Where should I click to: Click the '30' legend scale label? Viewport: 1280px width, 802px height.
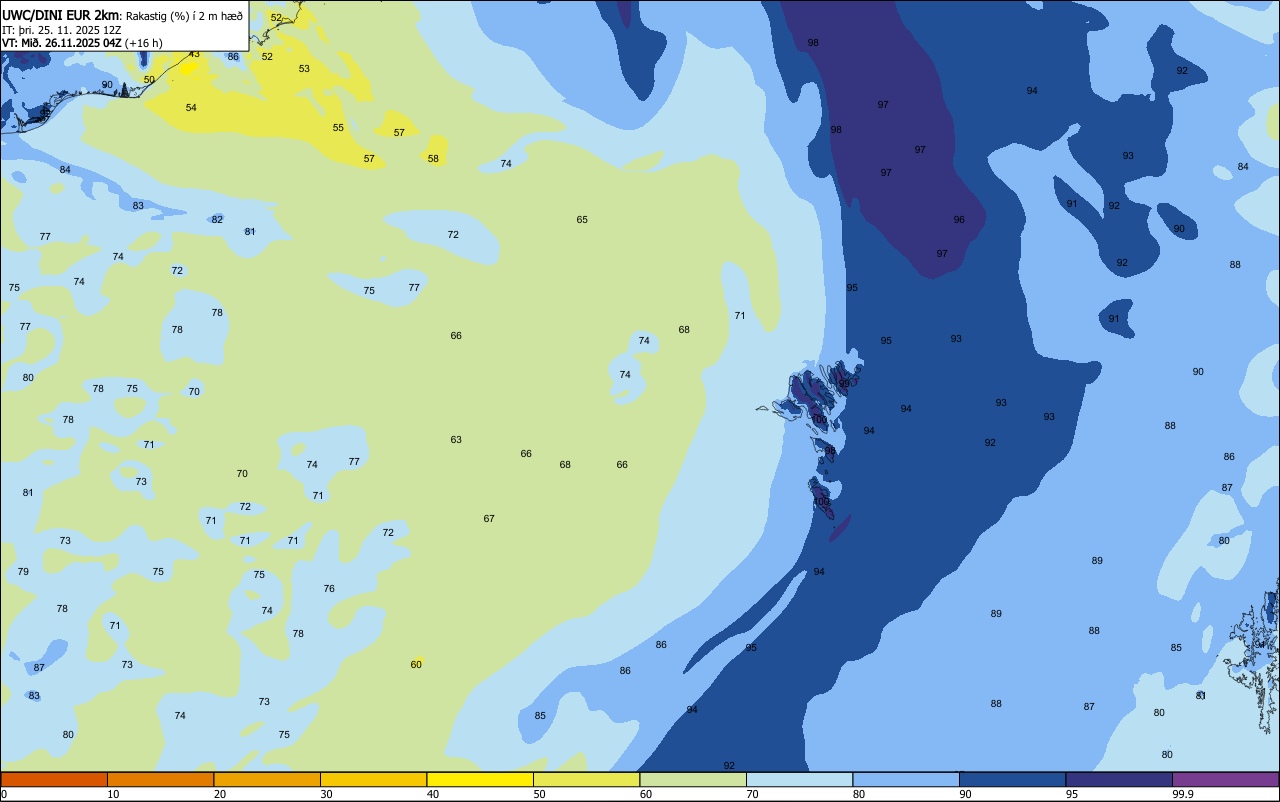(x=326, y=794)
